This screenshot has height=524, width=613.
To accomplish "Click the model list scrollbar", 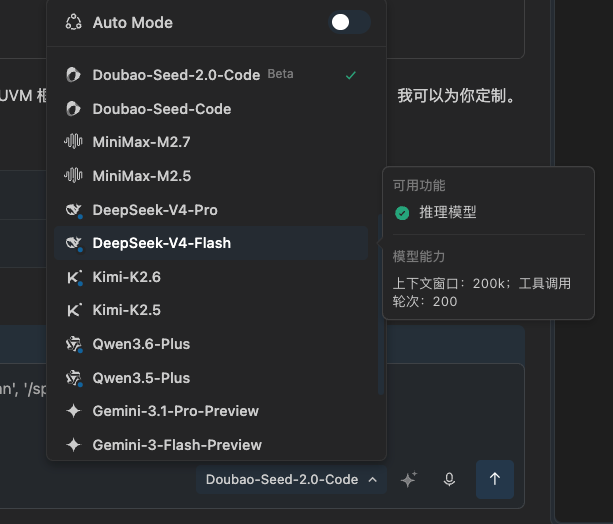I will (380, 304).
